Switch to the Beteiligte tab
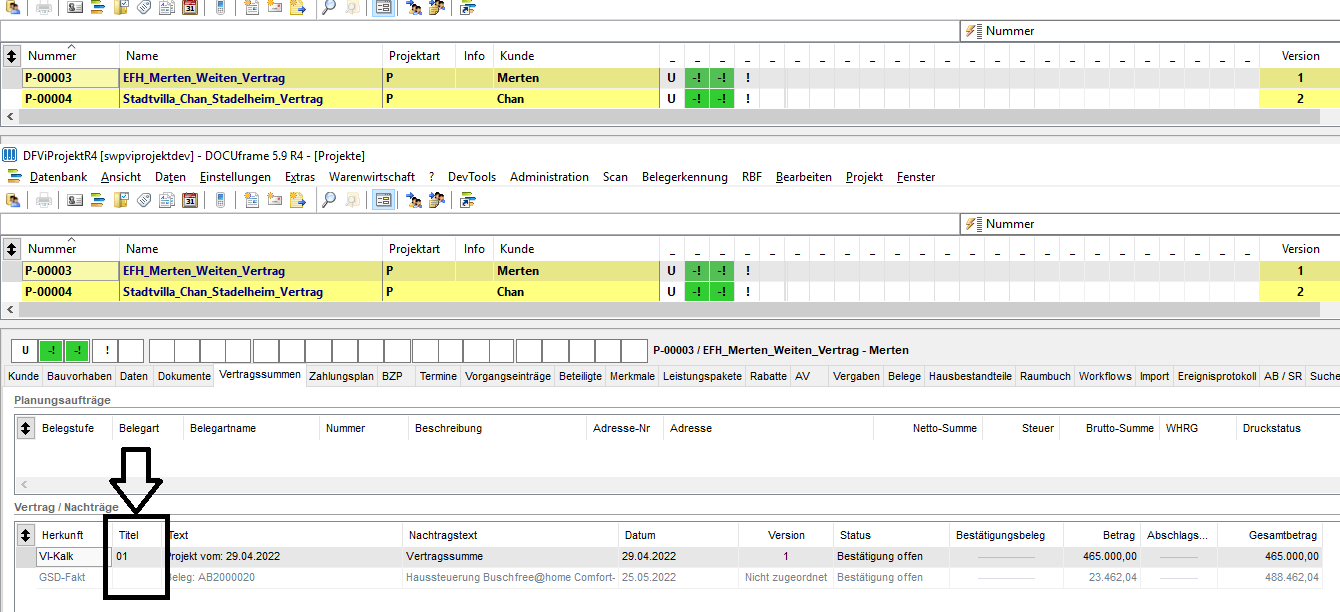1340x612 pixels. (x=581, y=376)
